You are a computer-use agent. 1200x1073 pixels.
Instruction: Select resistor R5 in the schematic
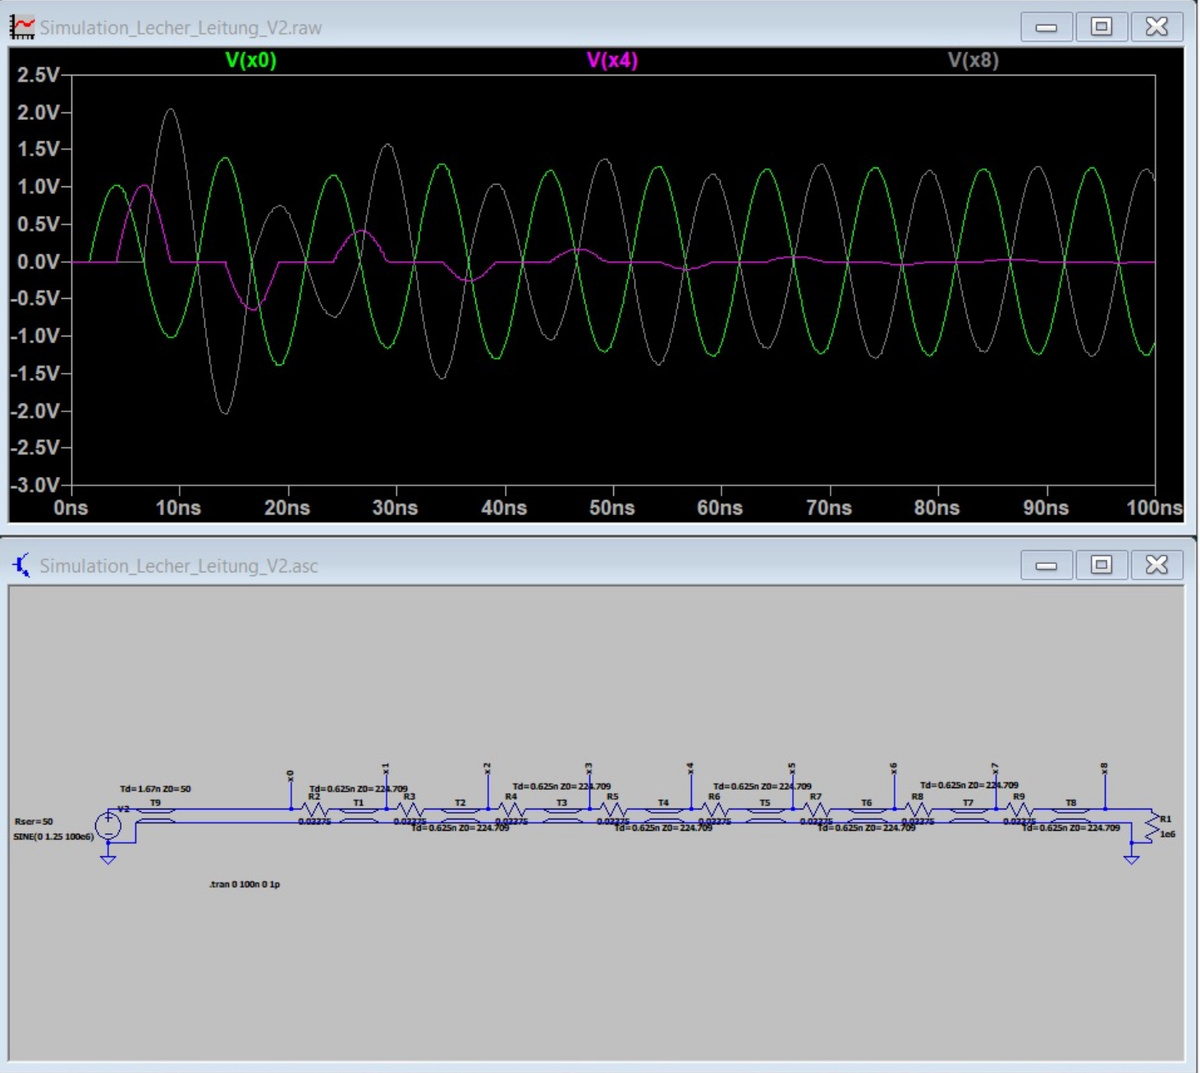click(x=612, y=809)
